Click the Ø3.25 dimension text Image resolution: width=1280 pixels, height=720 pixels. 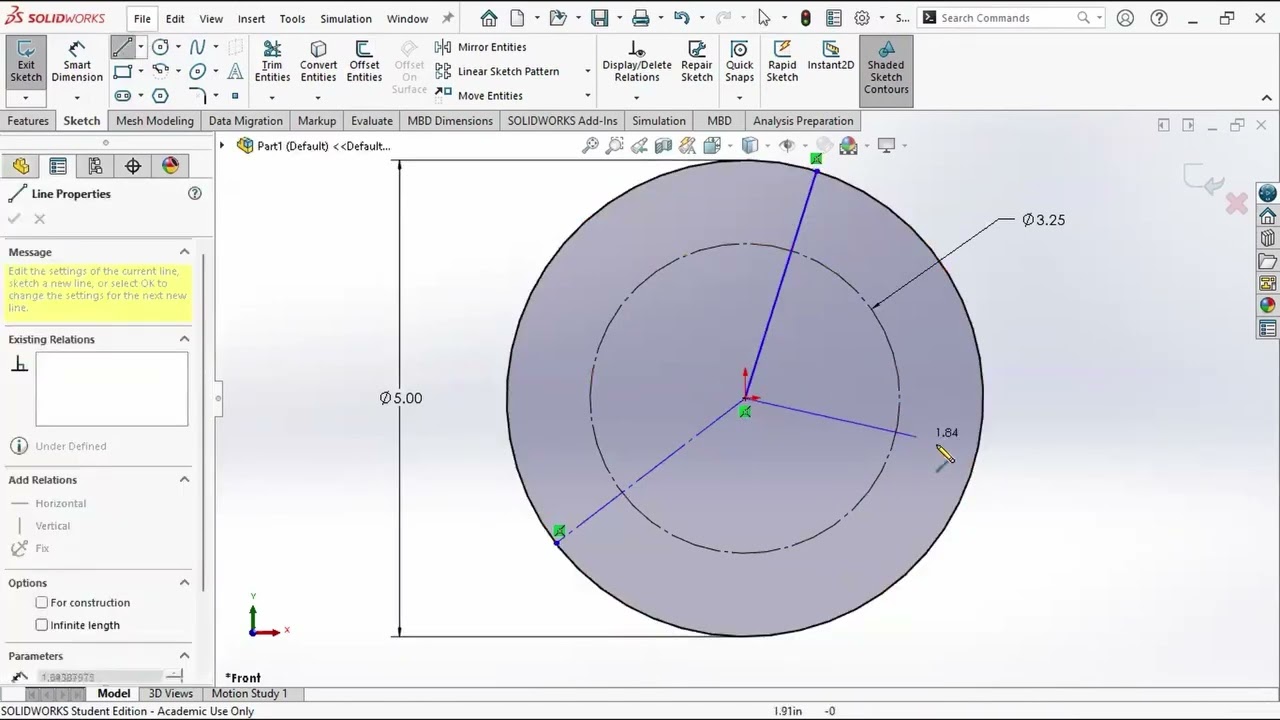pyautogui.click(x=1044, y=220)
